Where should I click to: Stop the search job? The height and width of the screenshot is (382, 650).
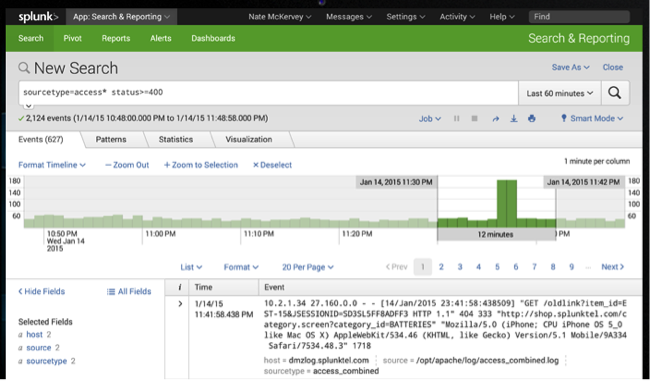475,118
